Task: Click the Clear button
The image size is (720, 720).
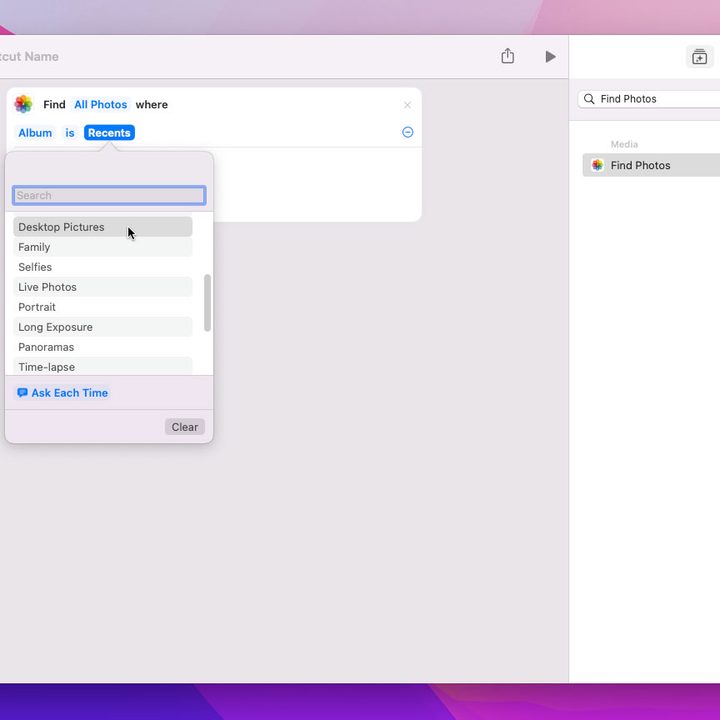Action: (x=185, y=427)
